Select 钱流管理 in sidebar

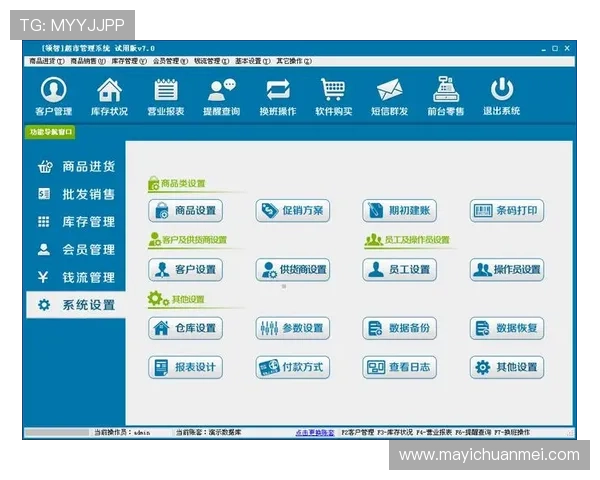76,277
